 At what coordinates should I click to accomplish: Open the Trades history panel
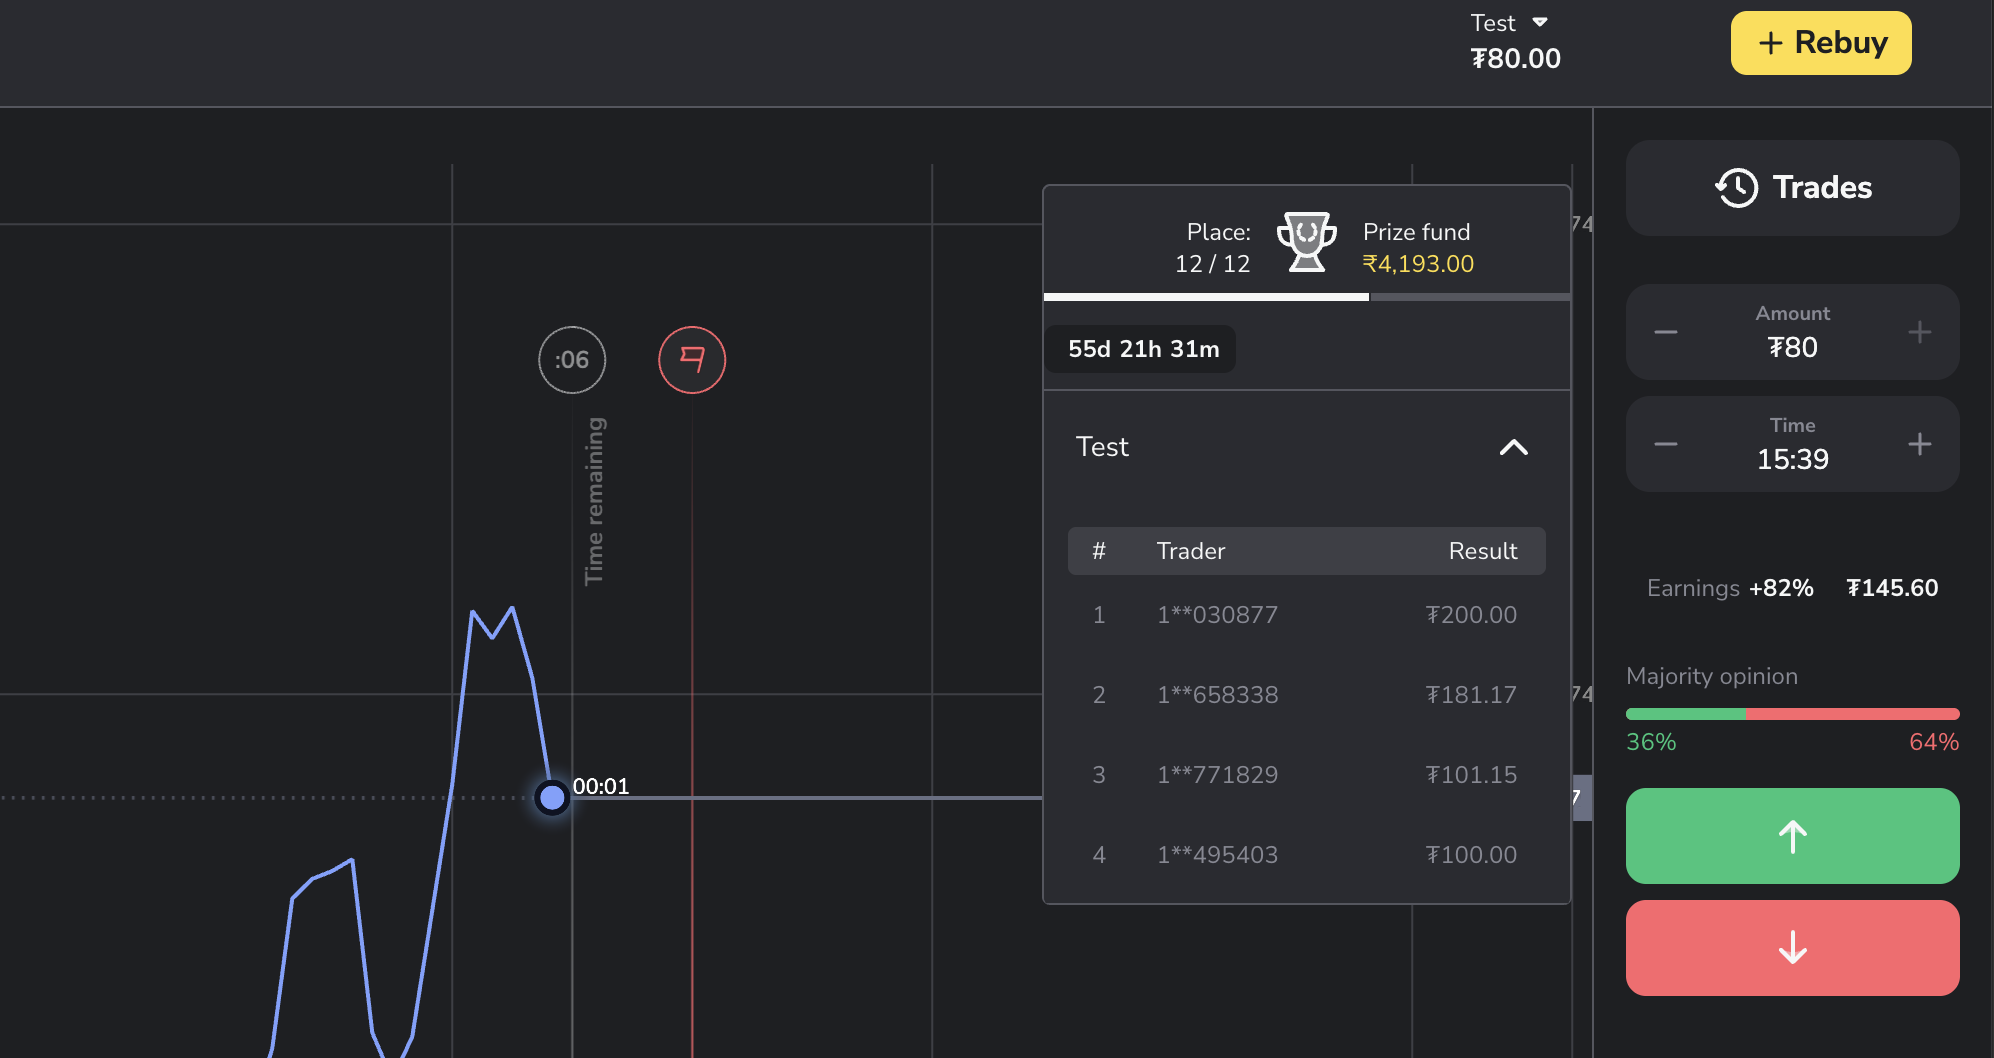pos(1792,188)
